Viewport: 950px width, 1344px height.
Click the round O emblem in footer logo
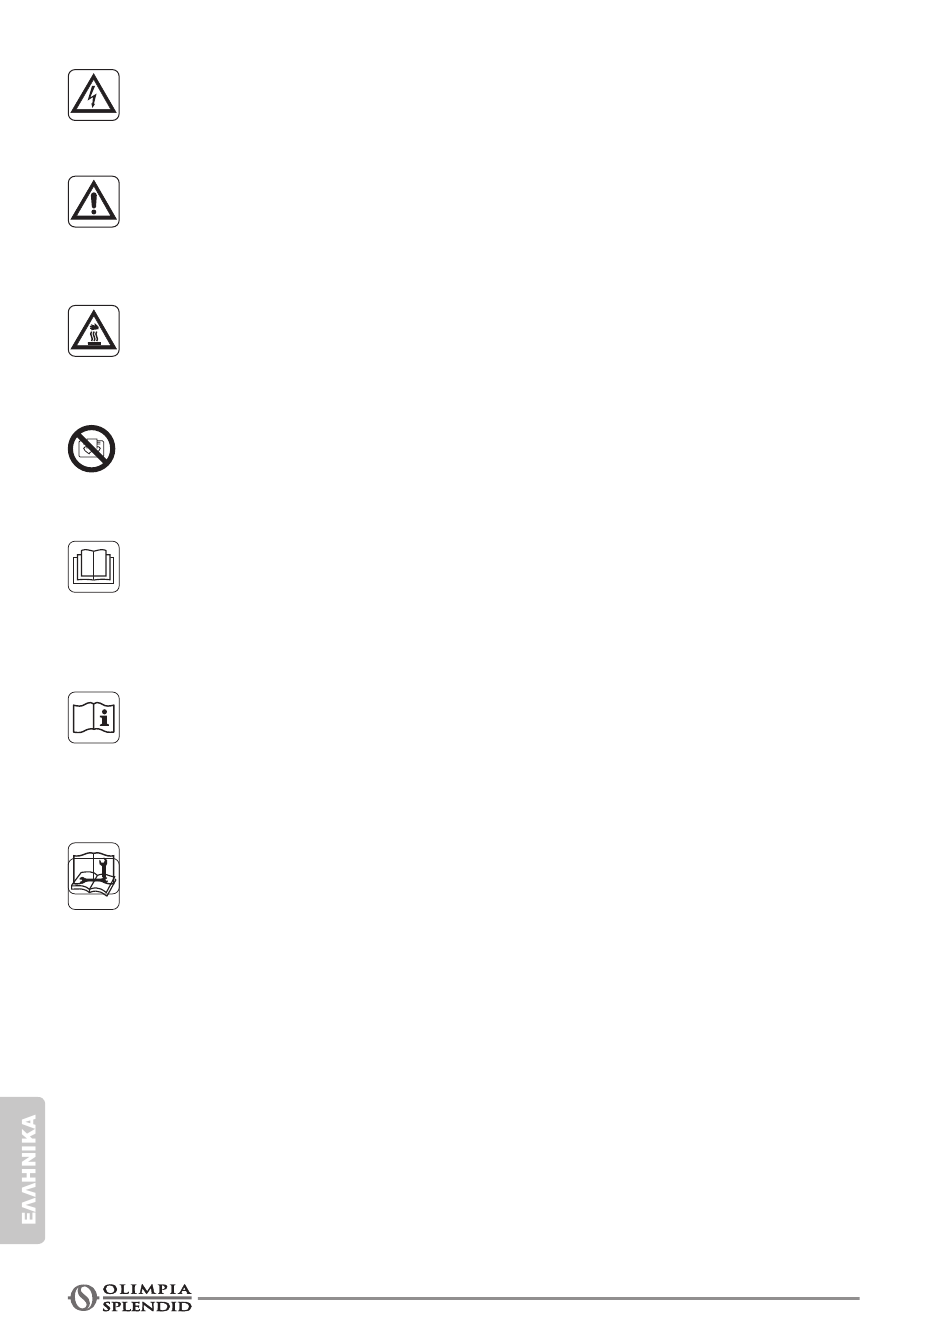(x=81, y=1297)
